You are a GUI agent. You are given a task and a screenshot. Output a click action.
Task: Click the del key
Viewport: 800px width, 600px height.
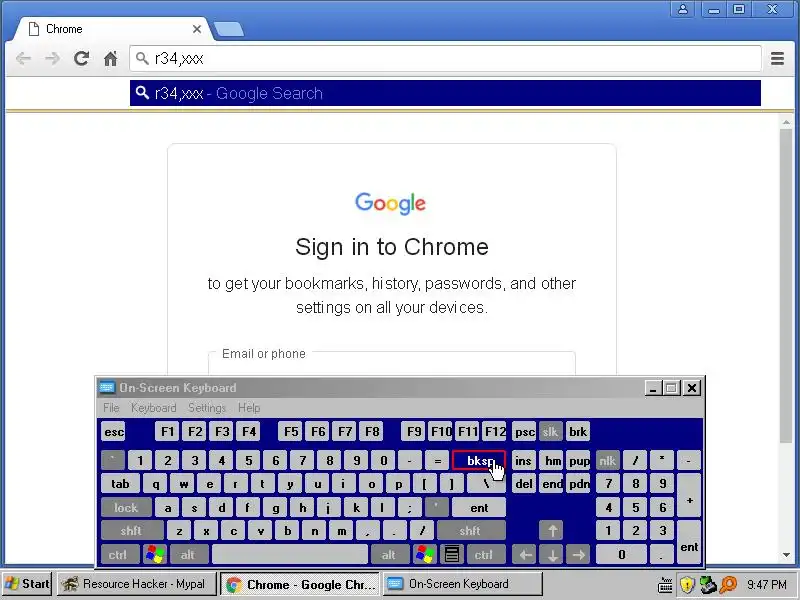[524, 484]
